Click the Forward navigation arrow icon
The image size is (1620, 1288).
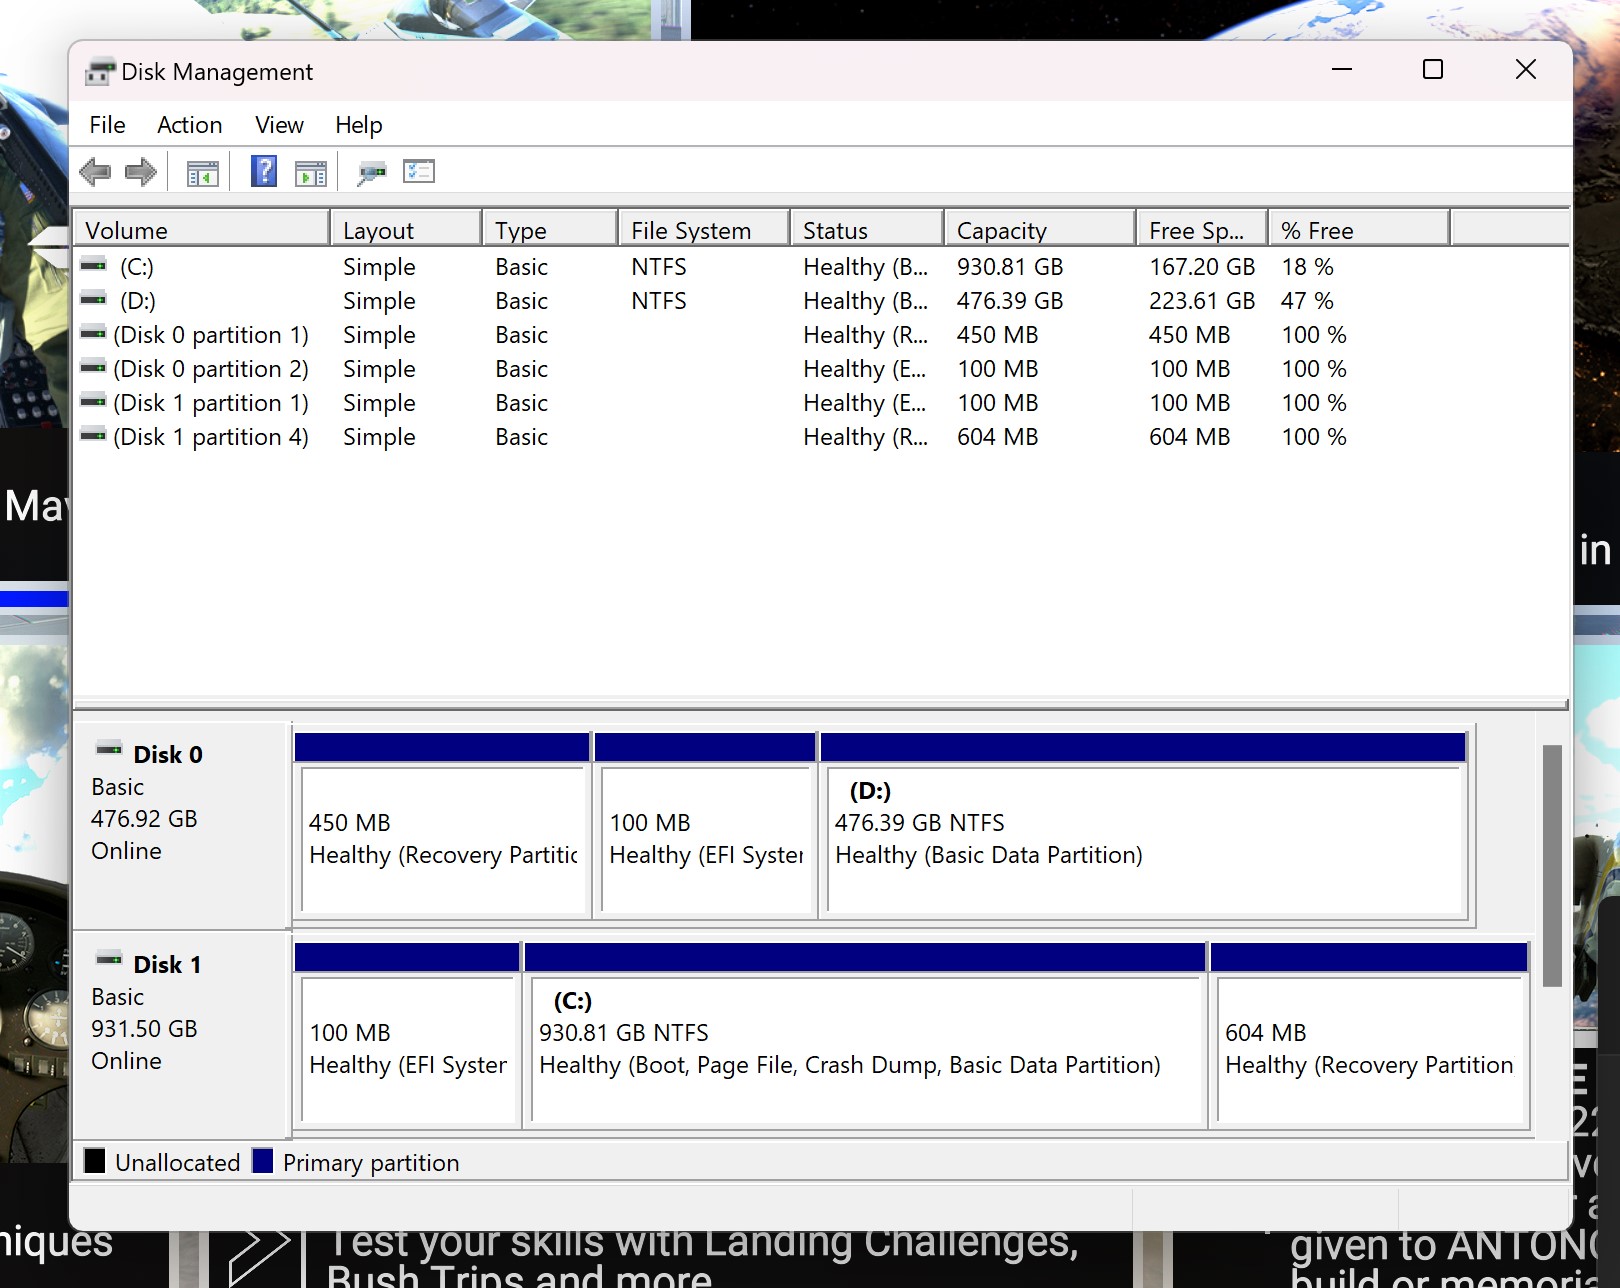coord(140,171)
